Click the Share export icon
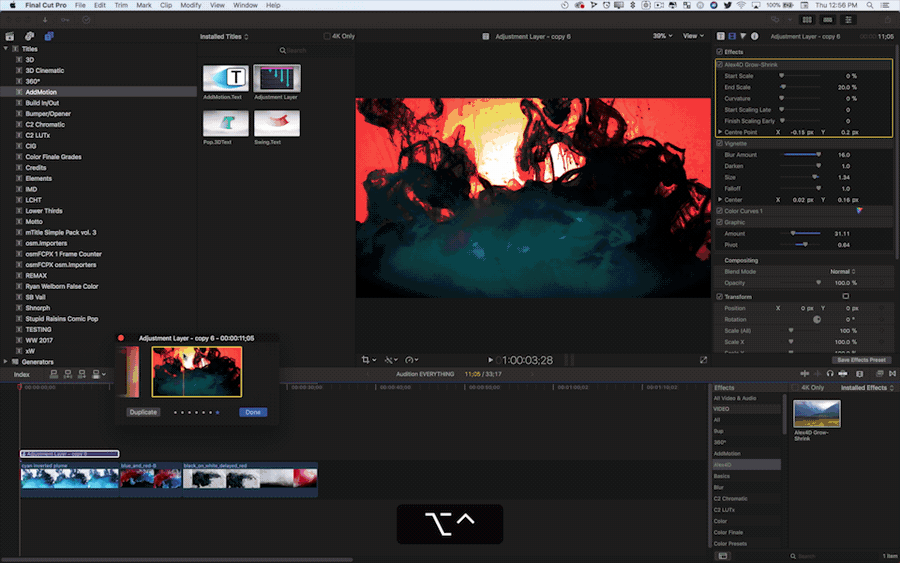The height and width of the screenshot is (563, 900). tap(887, 20)
